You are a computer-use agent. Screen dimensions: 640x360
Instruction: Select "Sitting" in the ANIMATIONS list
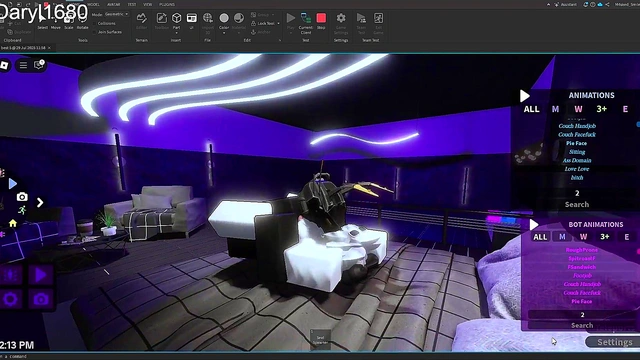577,152
